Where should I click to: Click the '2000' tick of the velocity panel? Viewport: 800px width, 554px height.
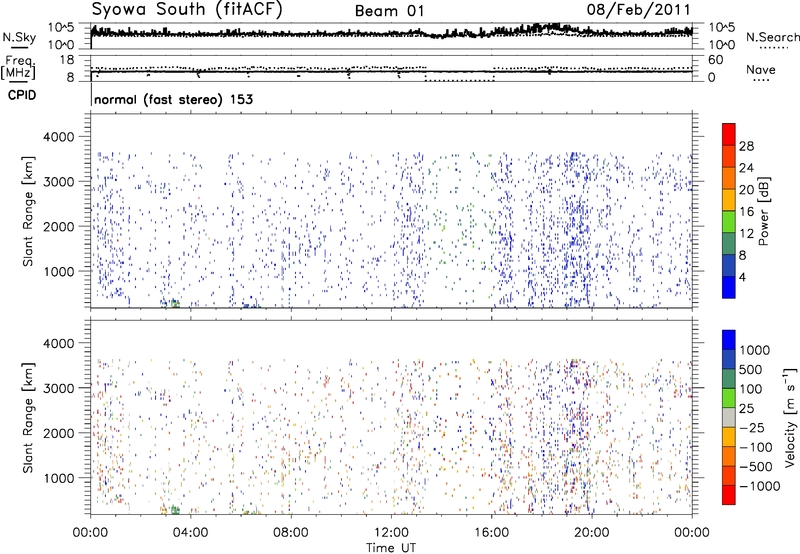pyautogui.click(x=58, y=433)
